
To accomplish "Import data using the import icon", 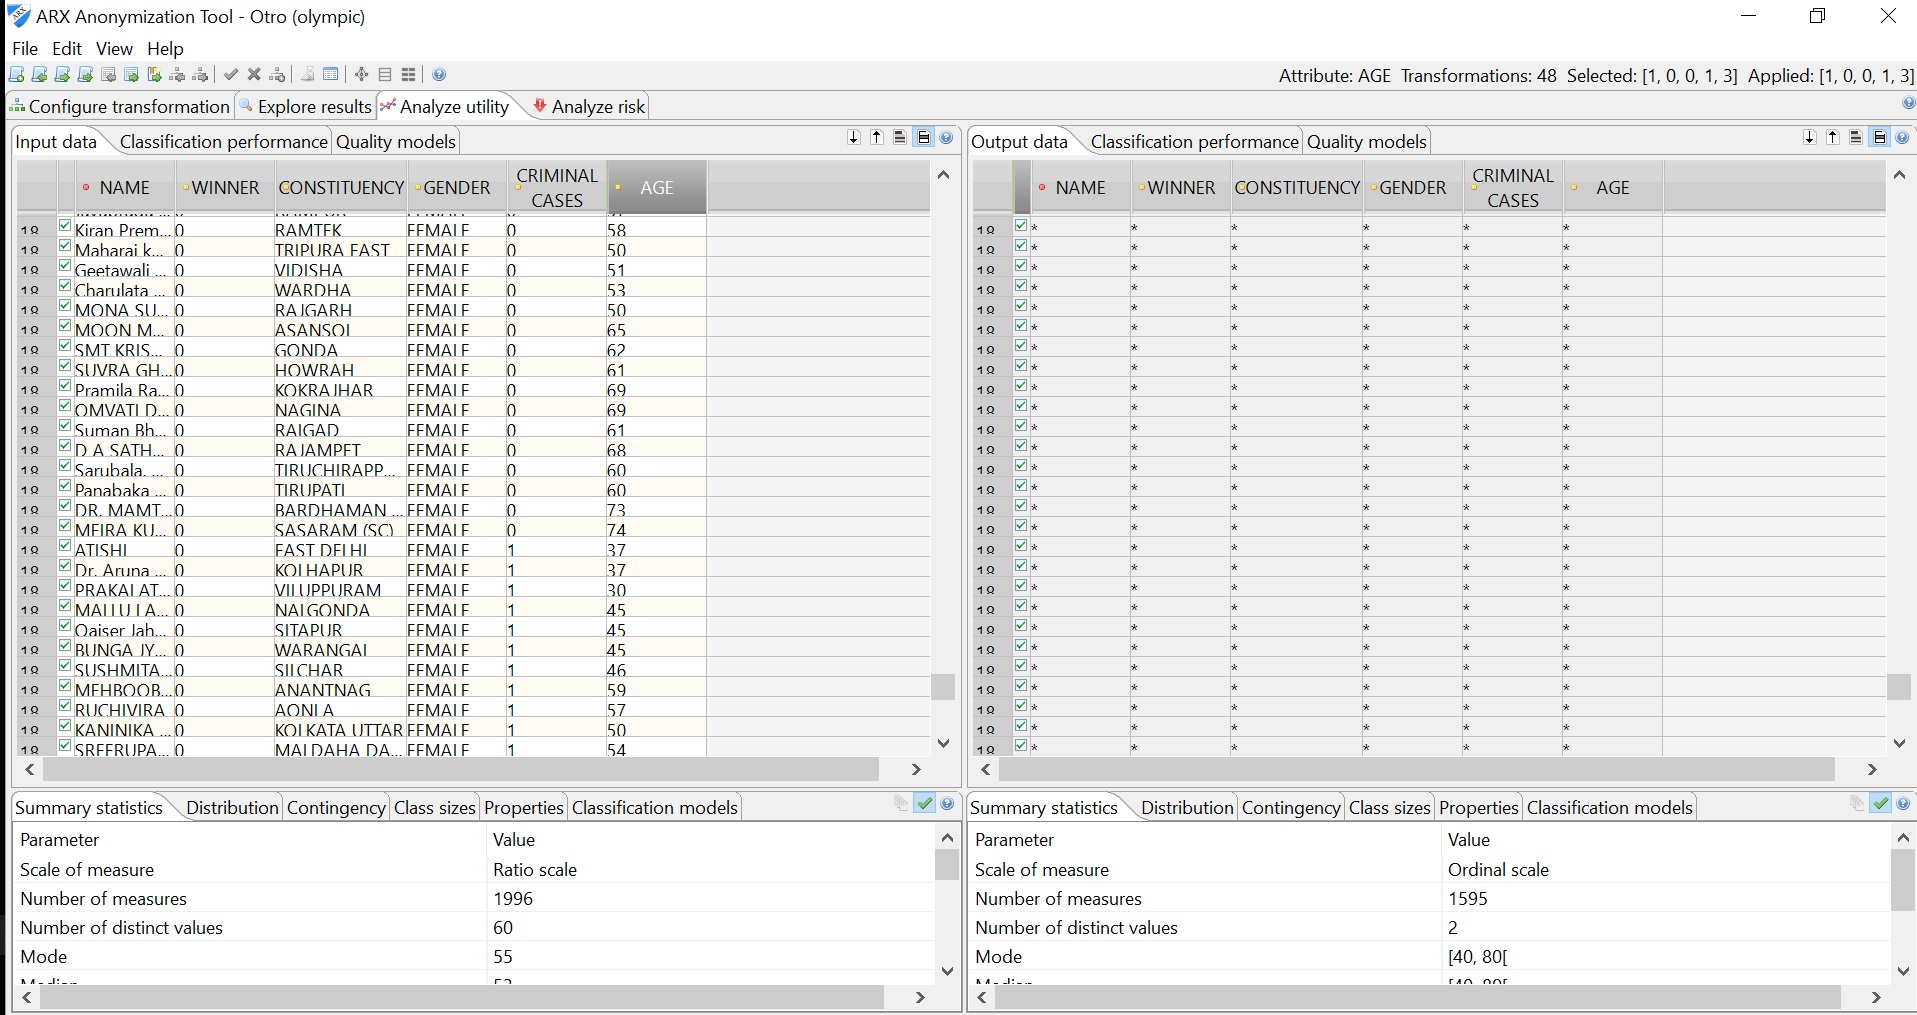I will point(107,74).
